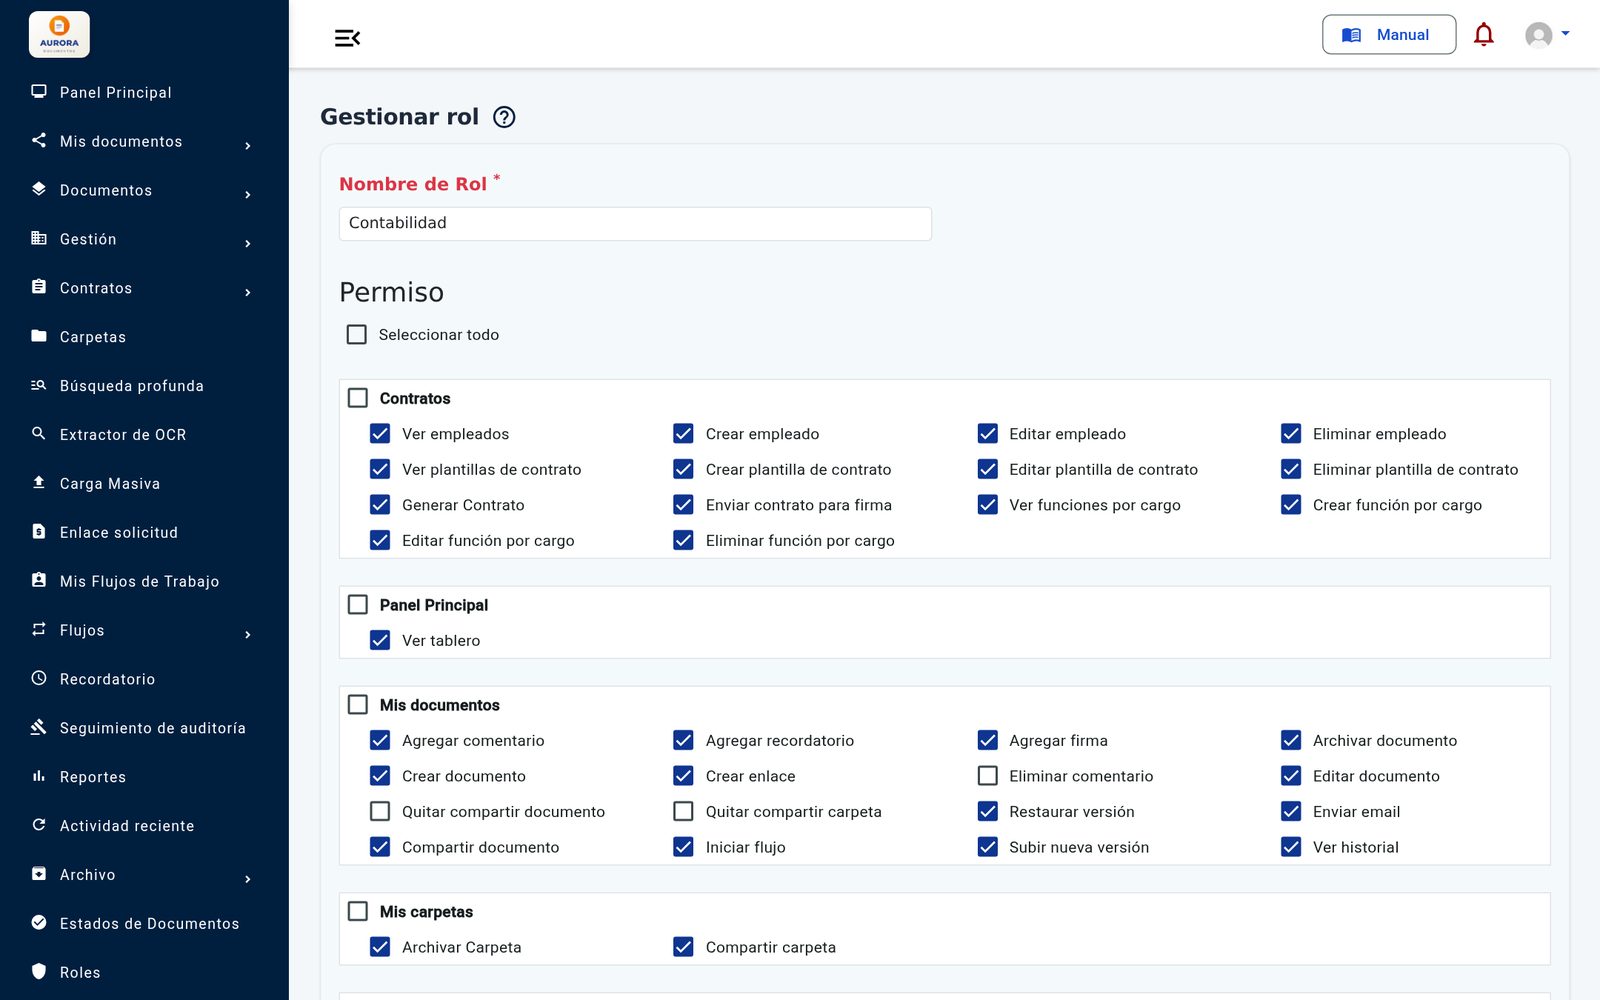Click the Seguimiento de auditoría gavel icon
1600x1000 pixels.
39,727
